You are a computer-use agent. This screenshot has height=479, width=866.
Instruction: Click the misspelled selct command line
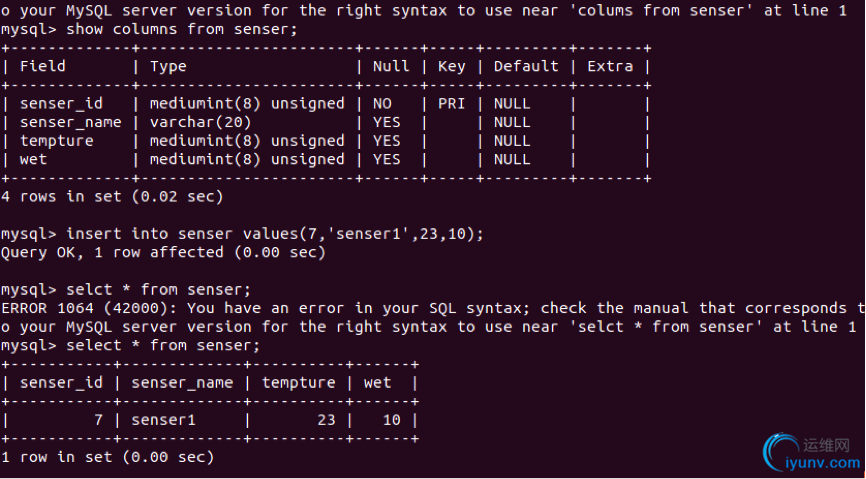coord(158,289)
